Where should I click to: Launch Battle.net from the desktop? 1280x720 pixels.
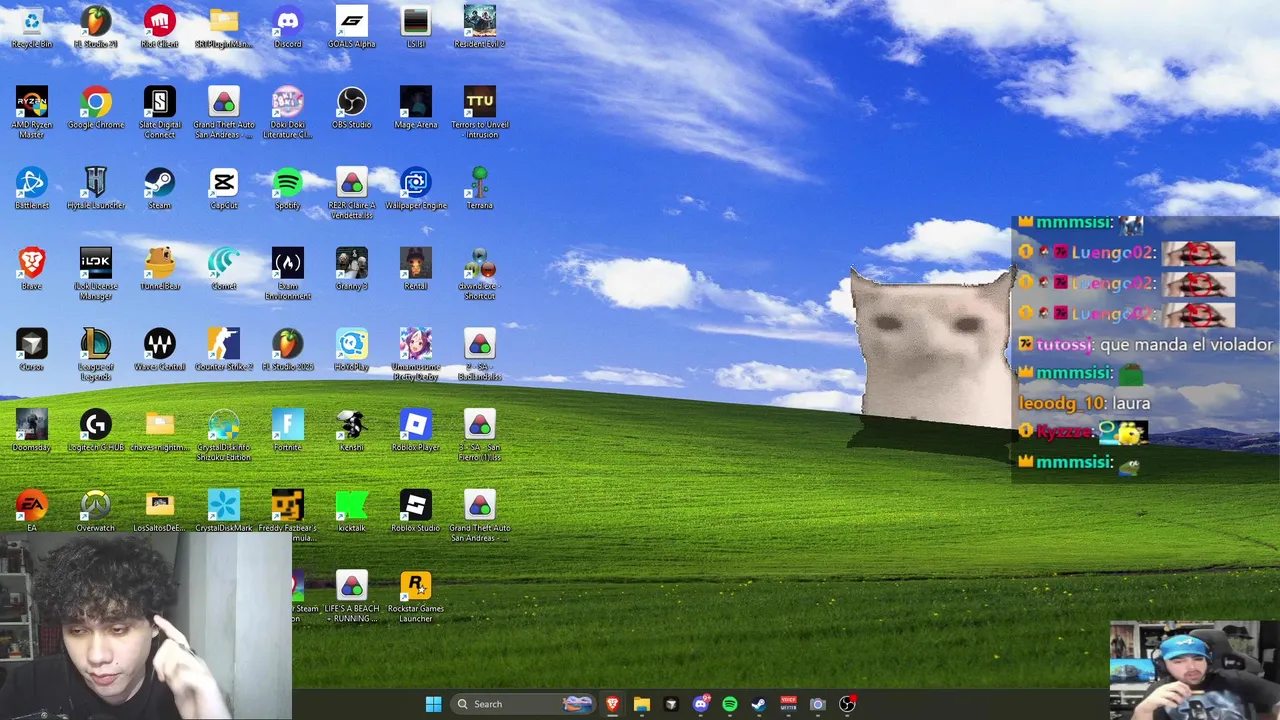point(32,189)
